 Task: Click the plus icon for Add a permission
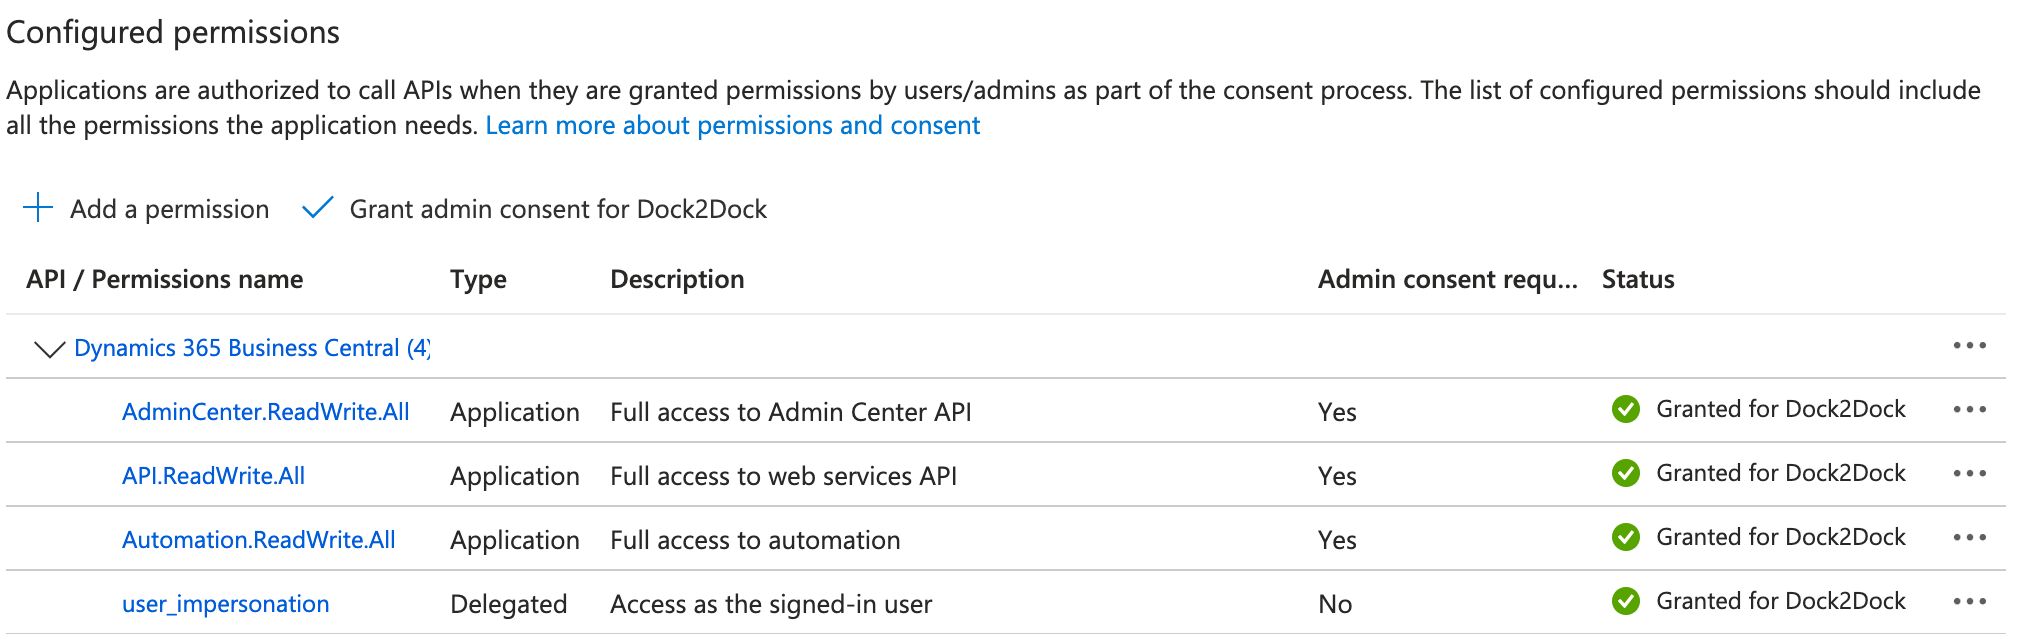(x=38, y=208)
